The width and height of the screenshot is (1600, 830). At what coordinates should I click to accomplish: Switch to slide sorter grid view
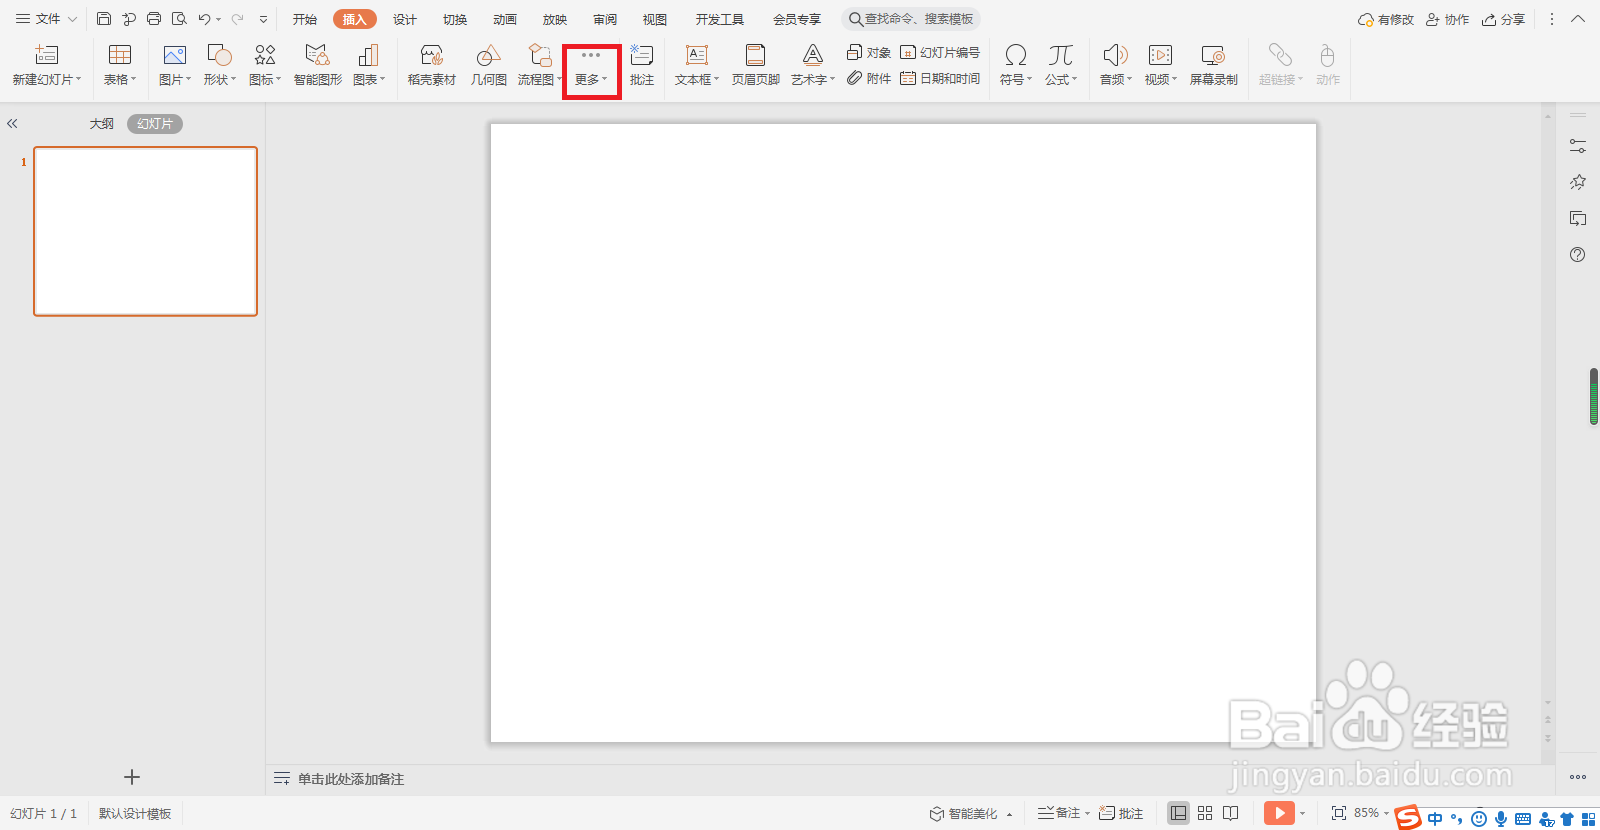click(1205, 813)
